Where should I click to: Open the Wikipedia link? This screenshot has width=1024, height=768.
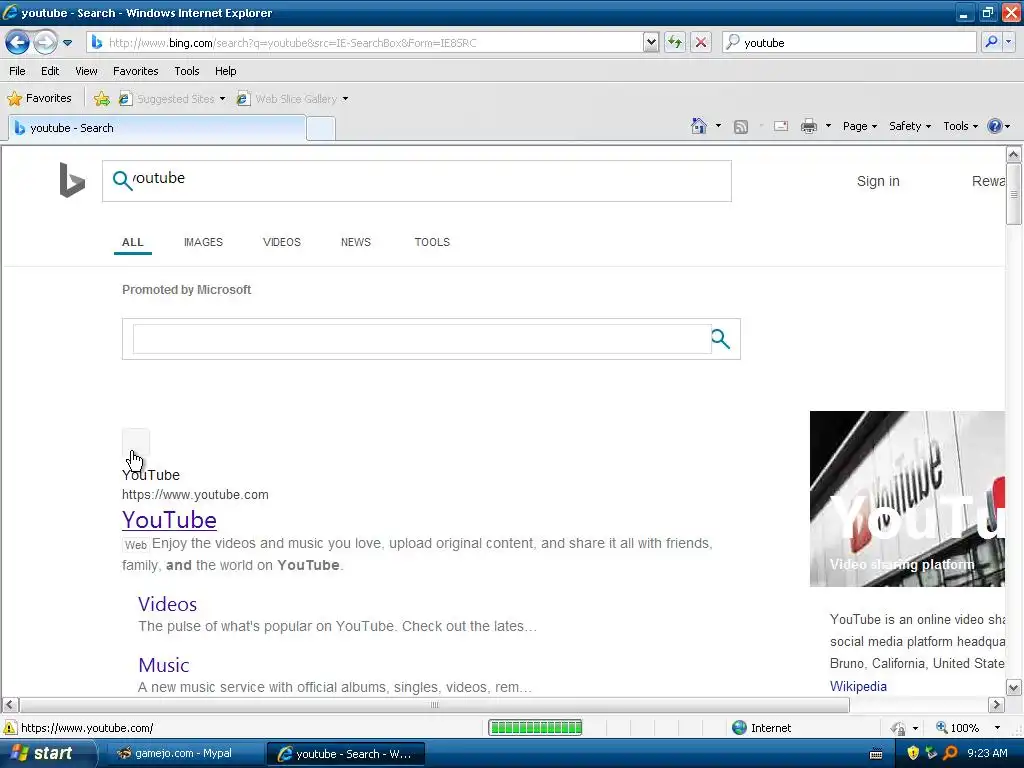[858, 686]
